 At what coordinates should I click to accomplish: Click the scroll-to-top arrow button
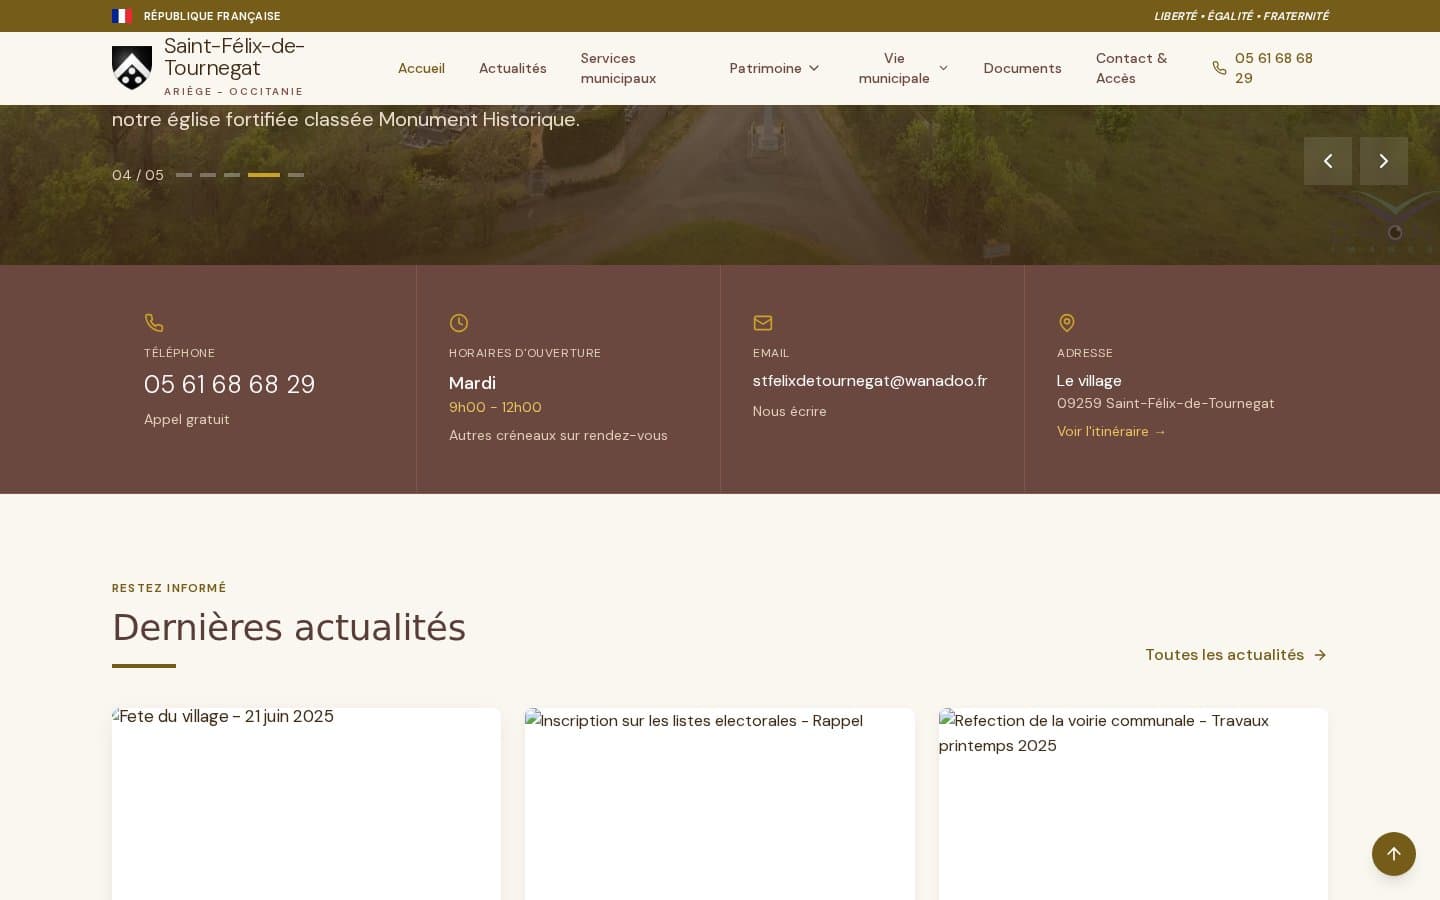tap(1394, 854)
